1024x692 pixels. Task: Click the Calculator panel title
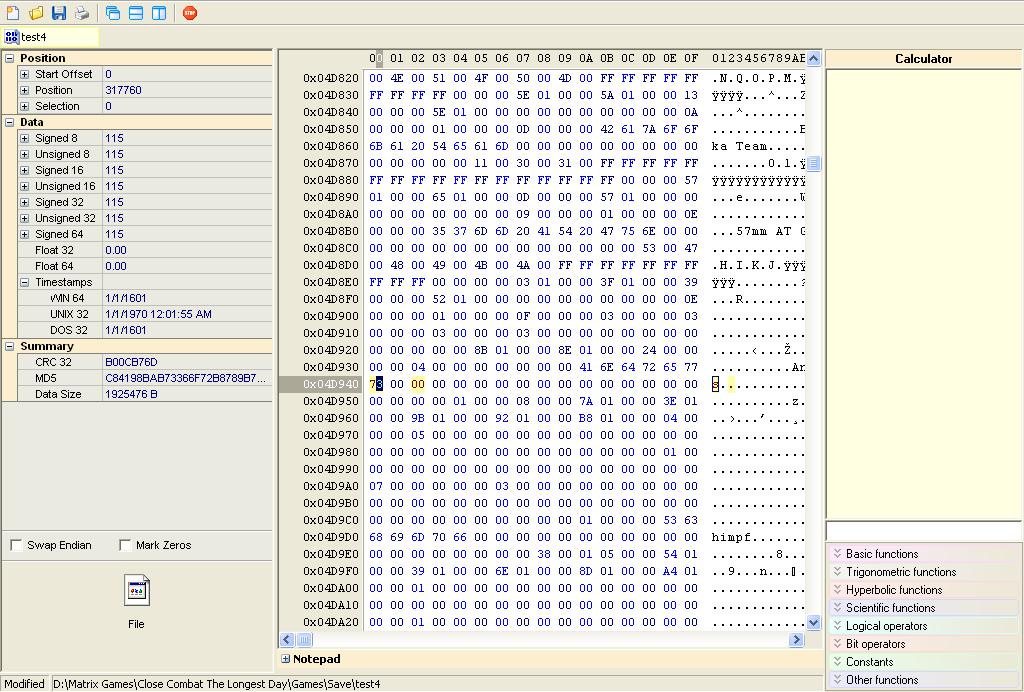923,59
